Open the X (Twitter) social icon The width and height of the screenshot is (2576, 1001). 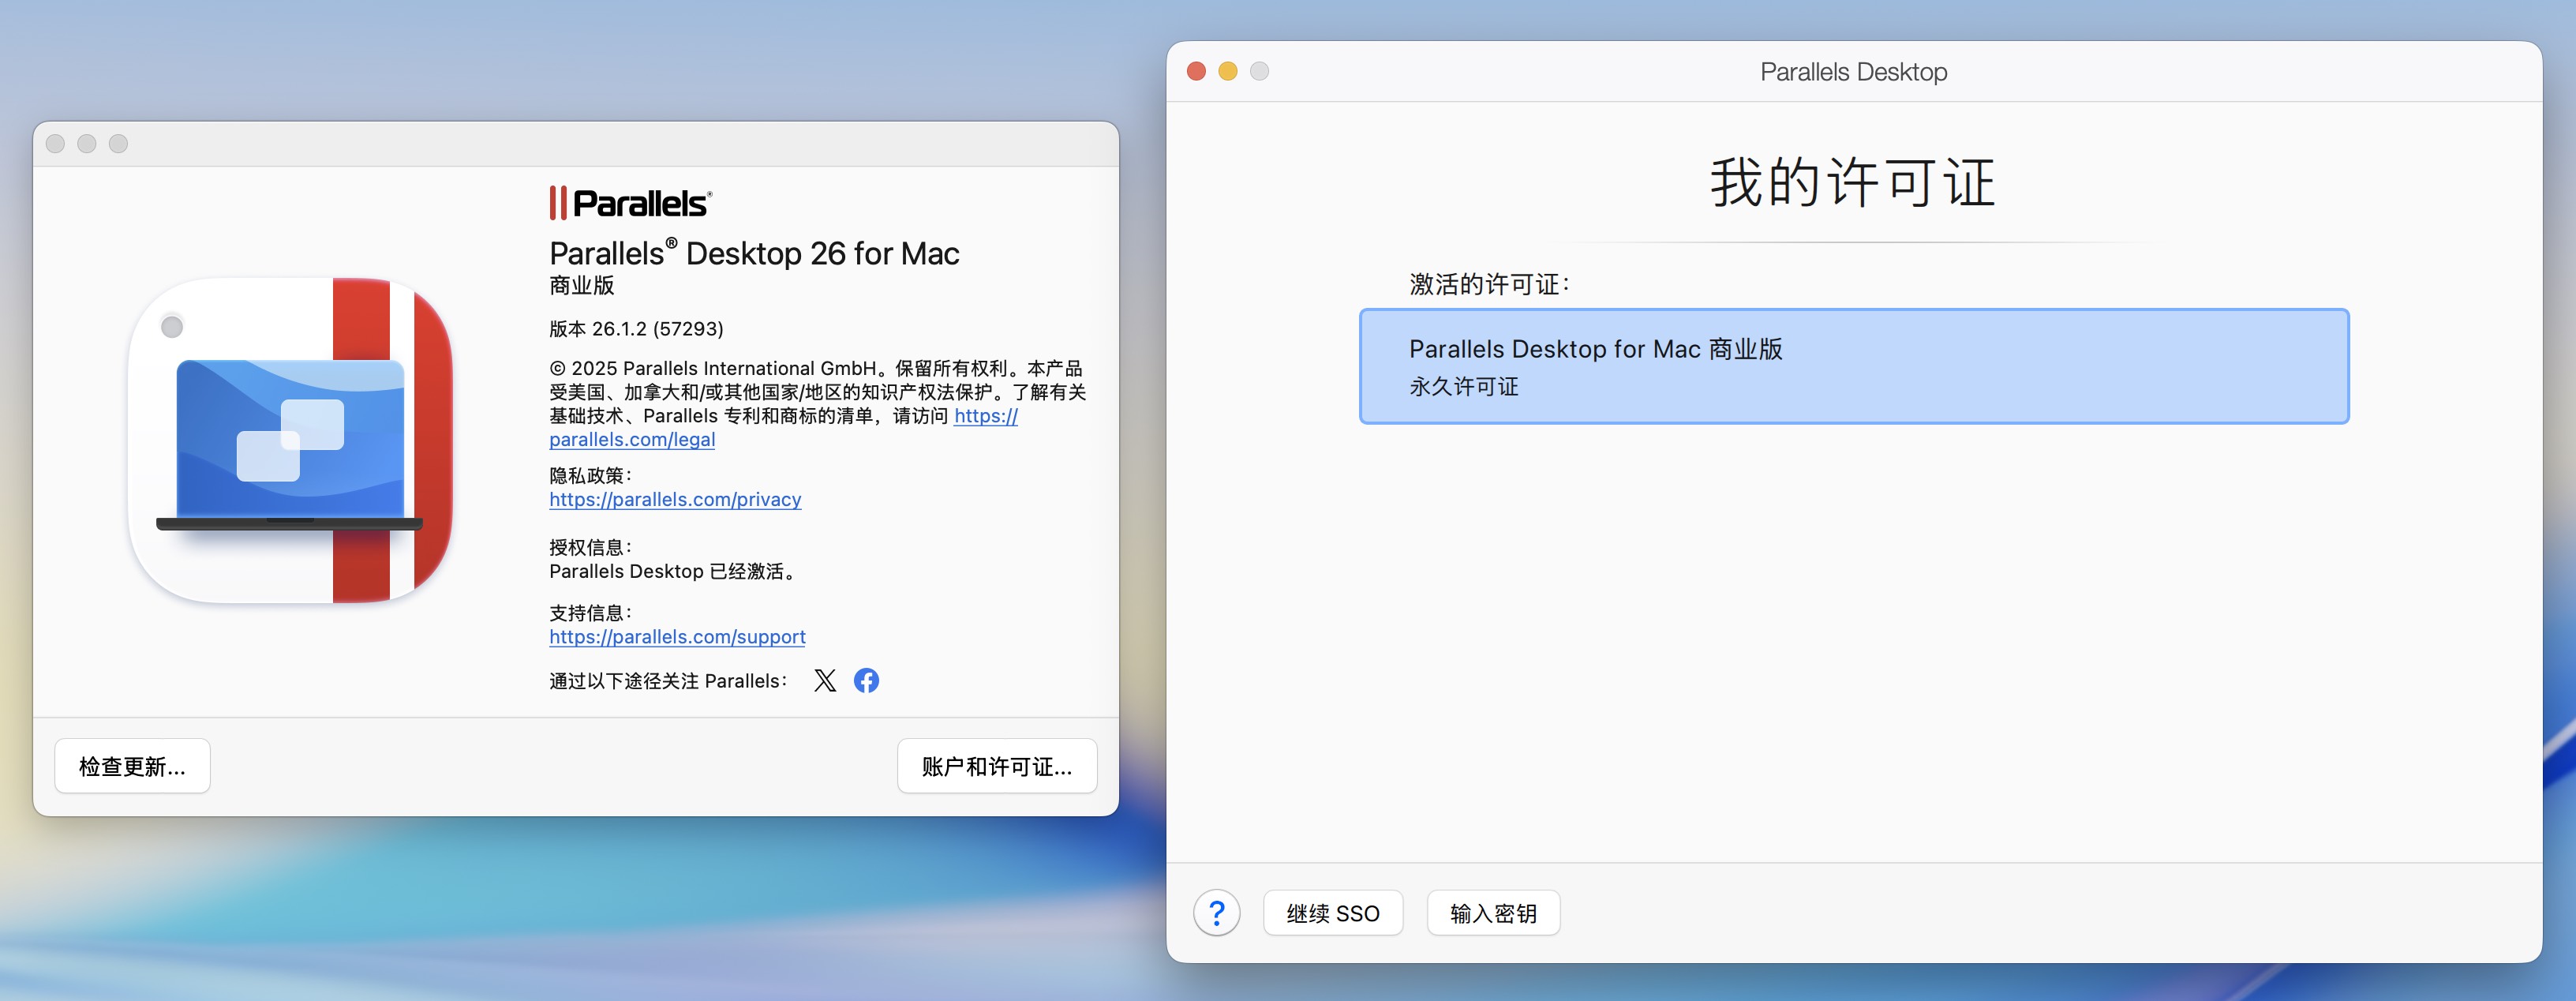[825, 681]
